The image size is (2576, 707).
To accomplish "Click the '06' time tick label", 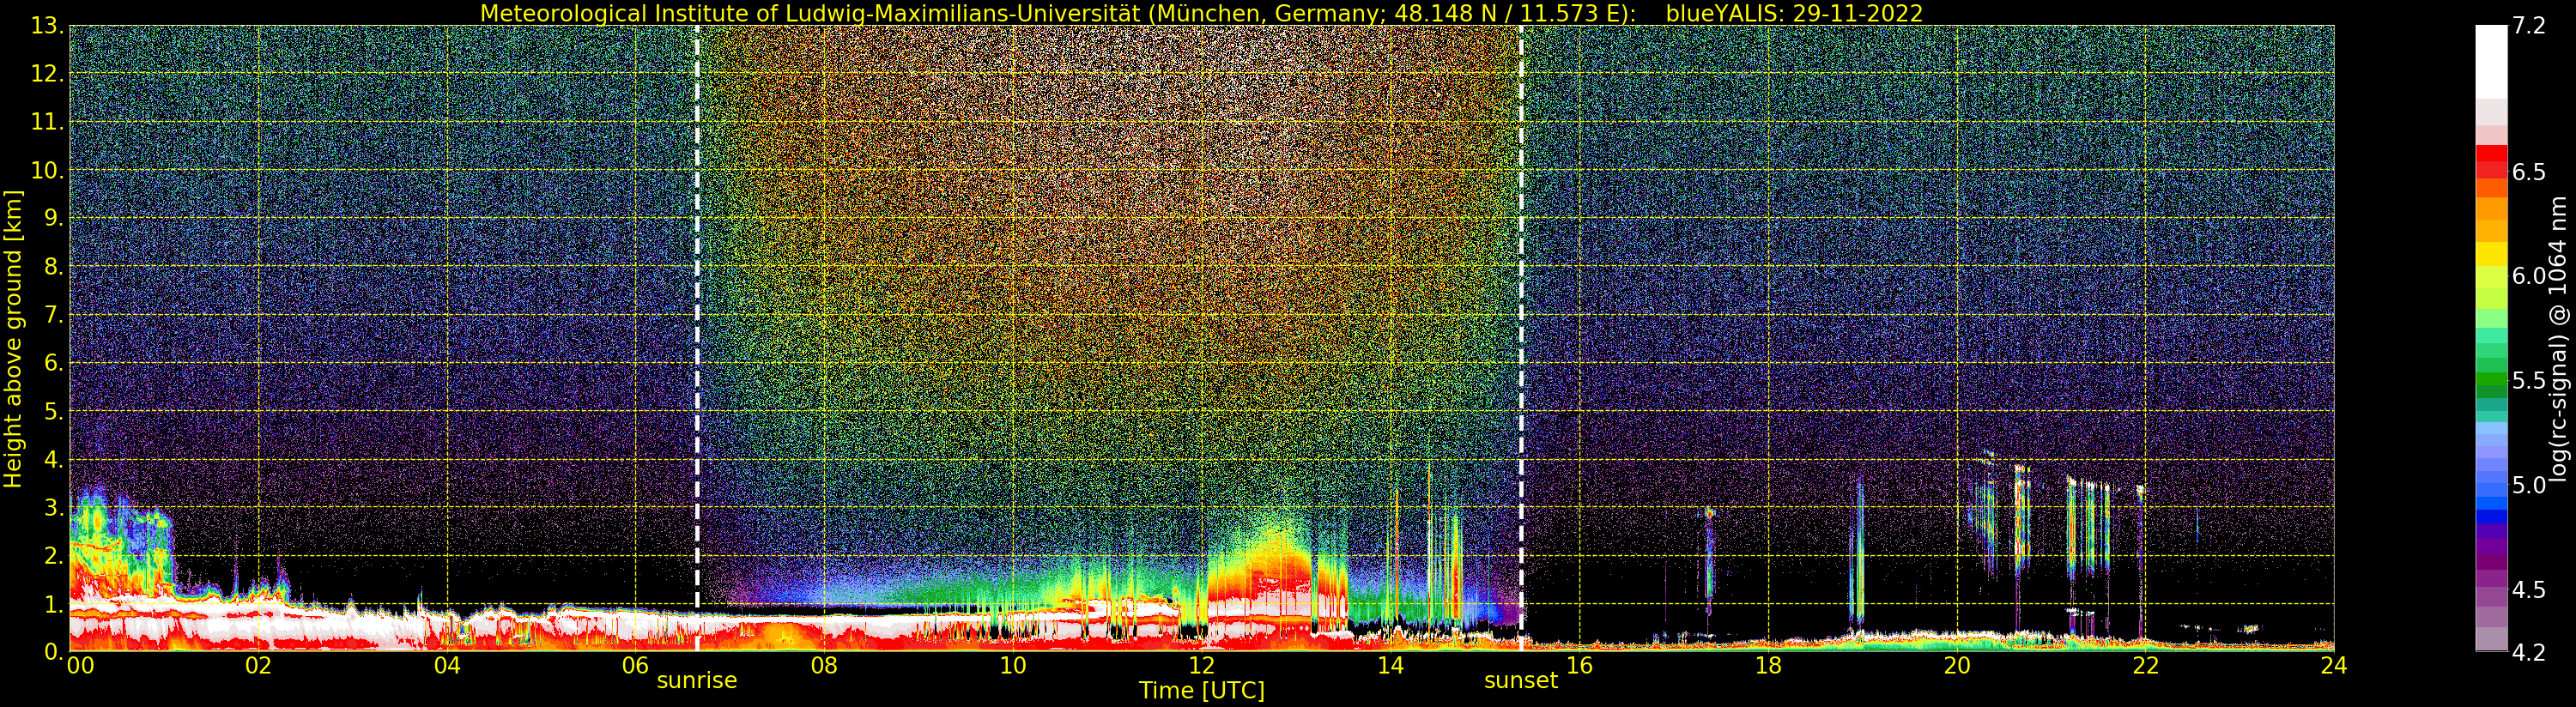I will pyautogui.click(x=635, y=666).
